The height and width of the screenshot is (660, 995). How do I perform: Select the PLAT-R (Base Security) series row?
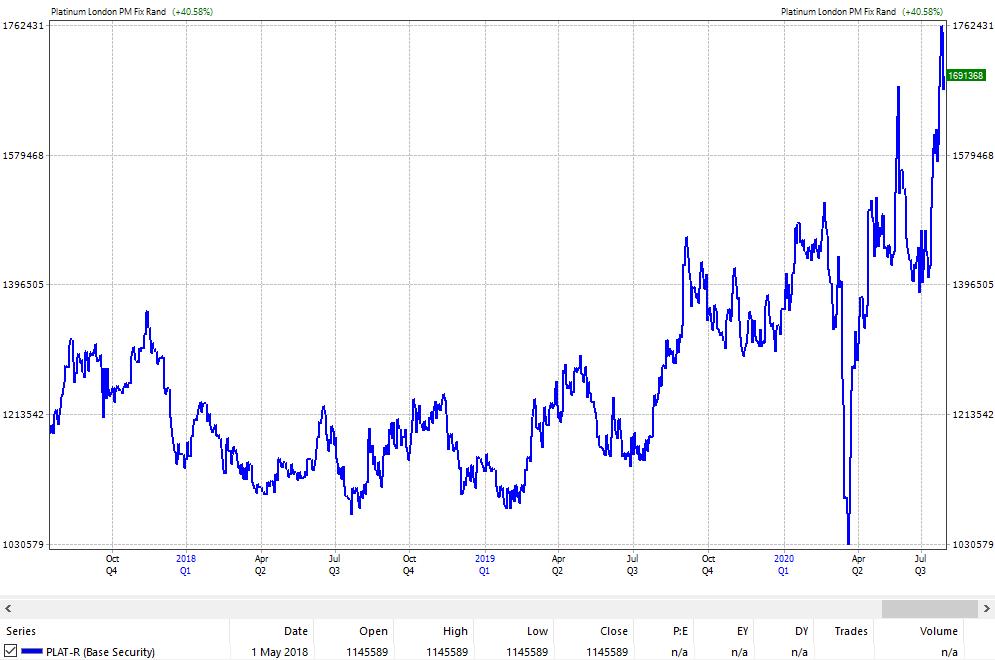point(100,652)
